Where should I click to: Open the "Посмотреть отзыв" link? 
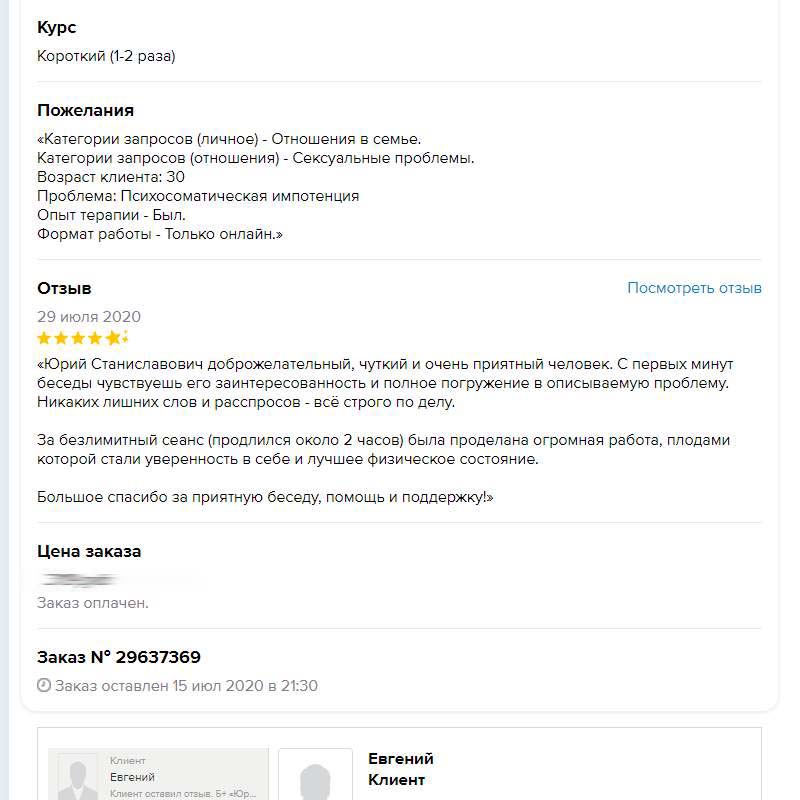(694, 288)
